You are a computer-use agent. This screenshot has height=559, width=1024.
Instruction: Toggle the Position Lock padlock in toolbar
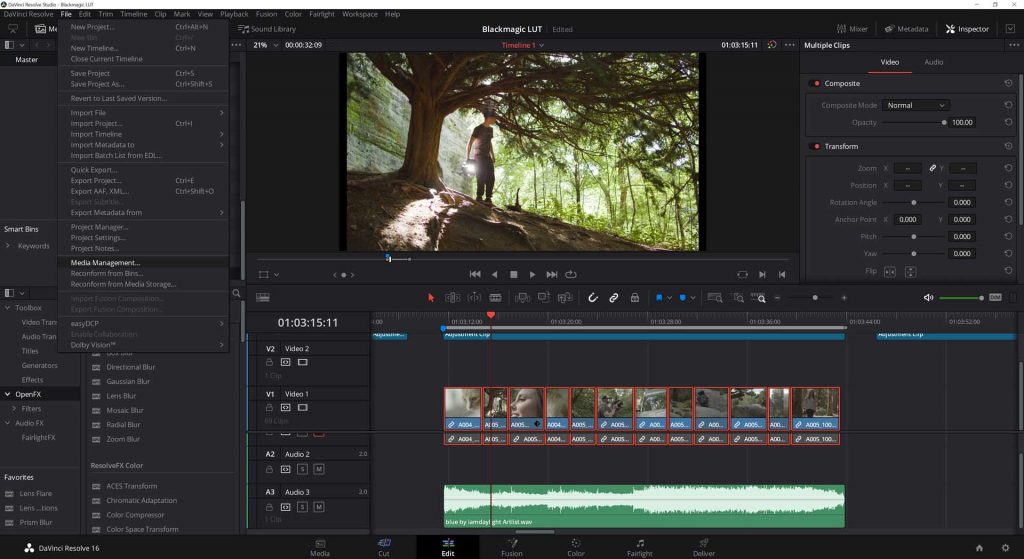tap(635, 298)
